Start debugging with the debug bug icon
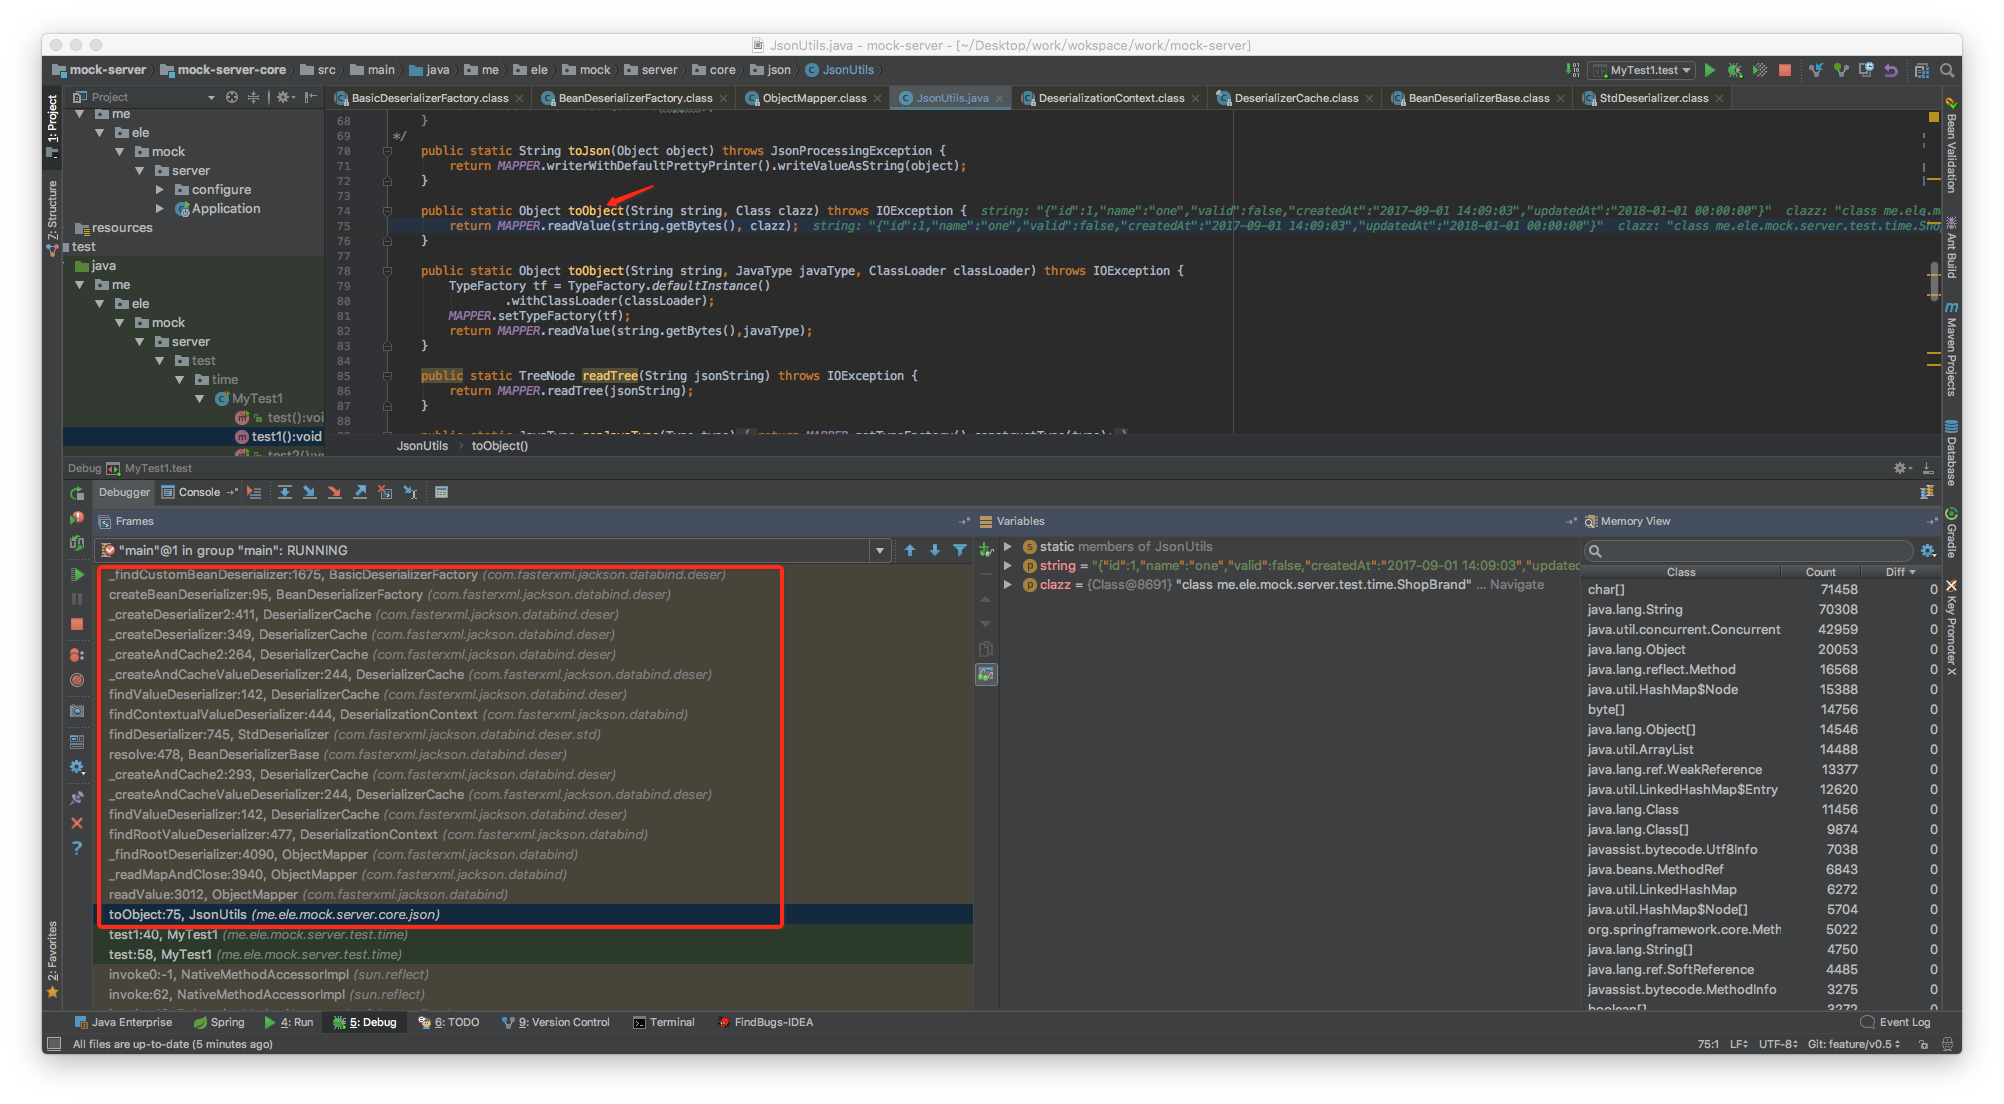The image size is (2004, 1104). tap(1734, 70)
